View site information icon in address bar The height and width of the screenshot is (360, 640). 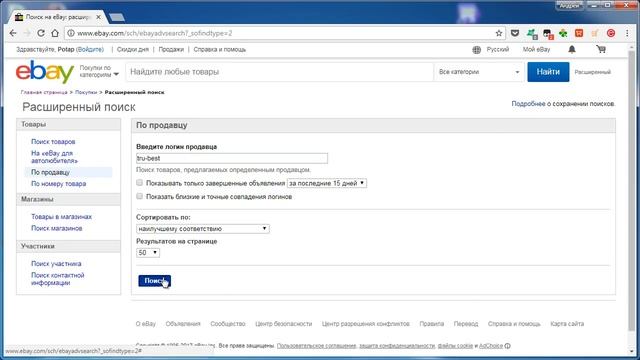coord(71,33)
